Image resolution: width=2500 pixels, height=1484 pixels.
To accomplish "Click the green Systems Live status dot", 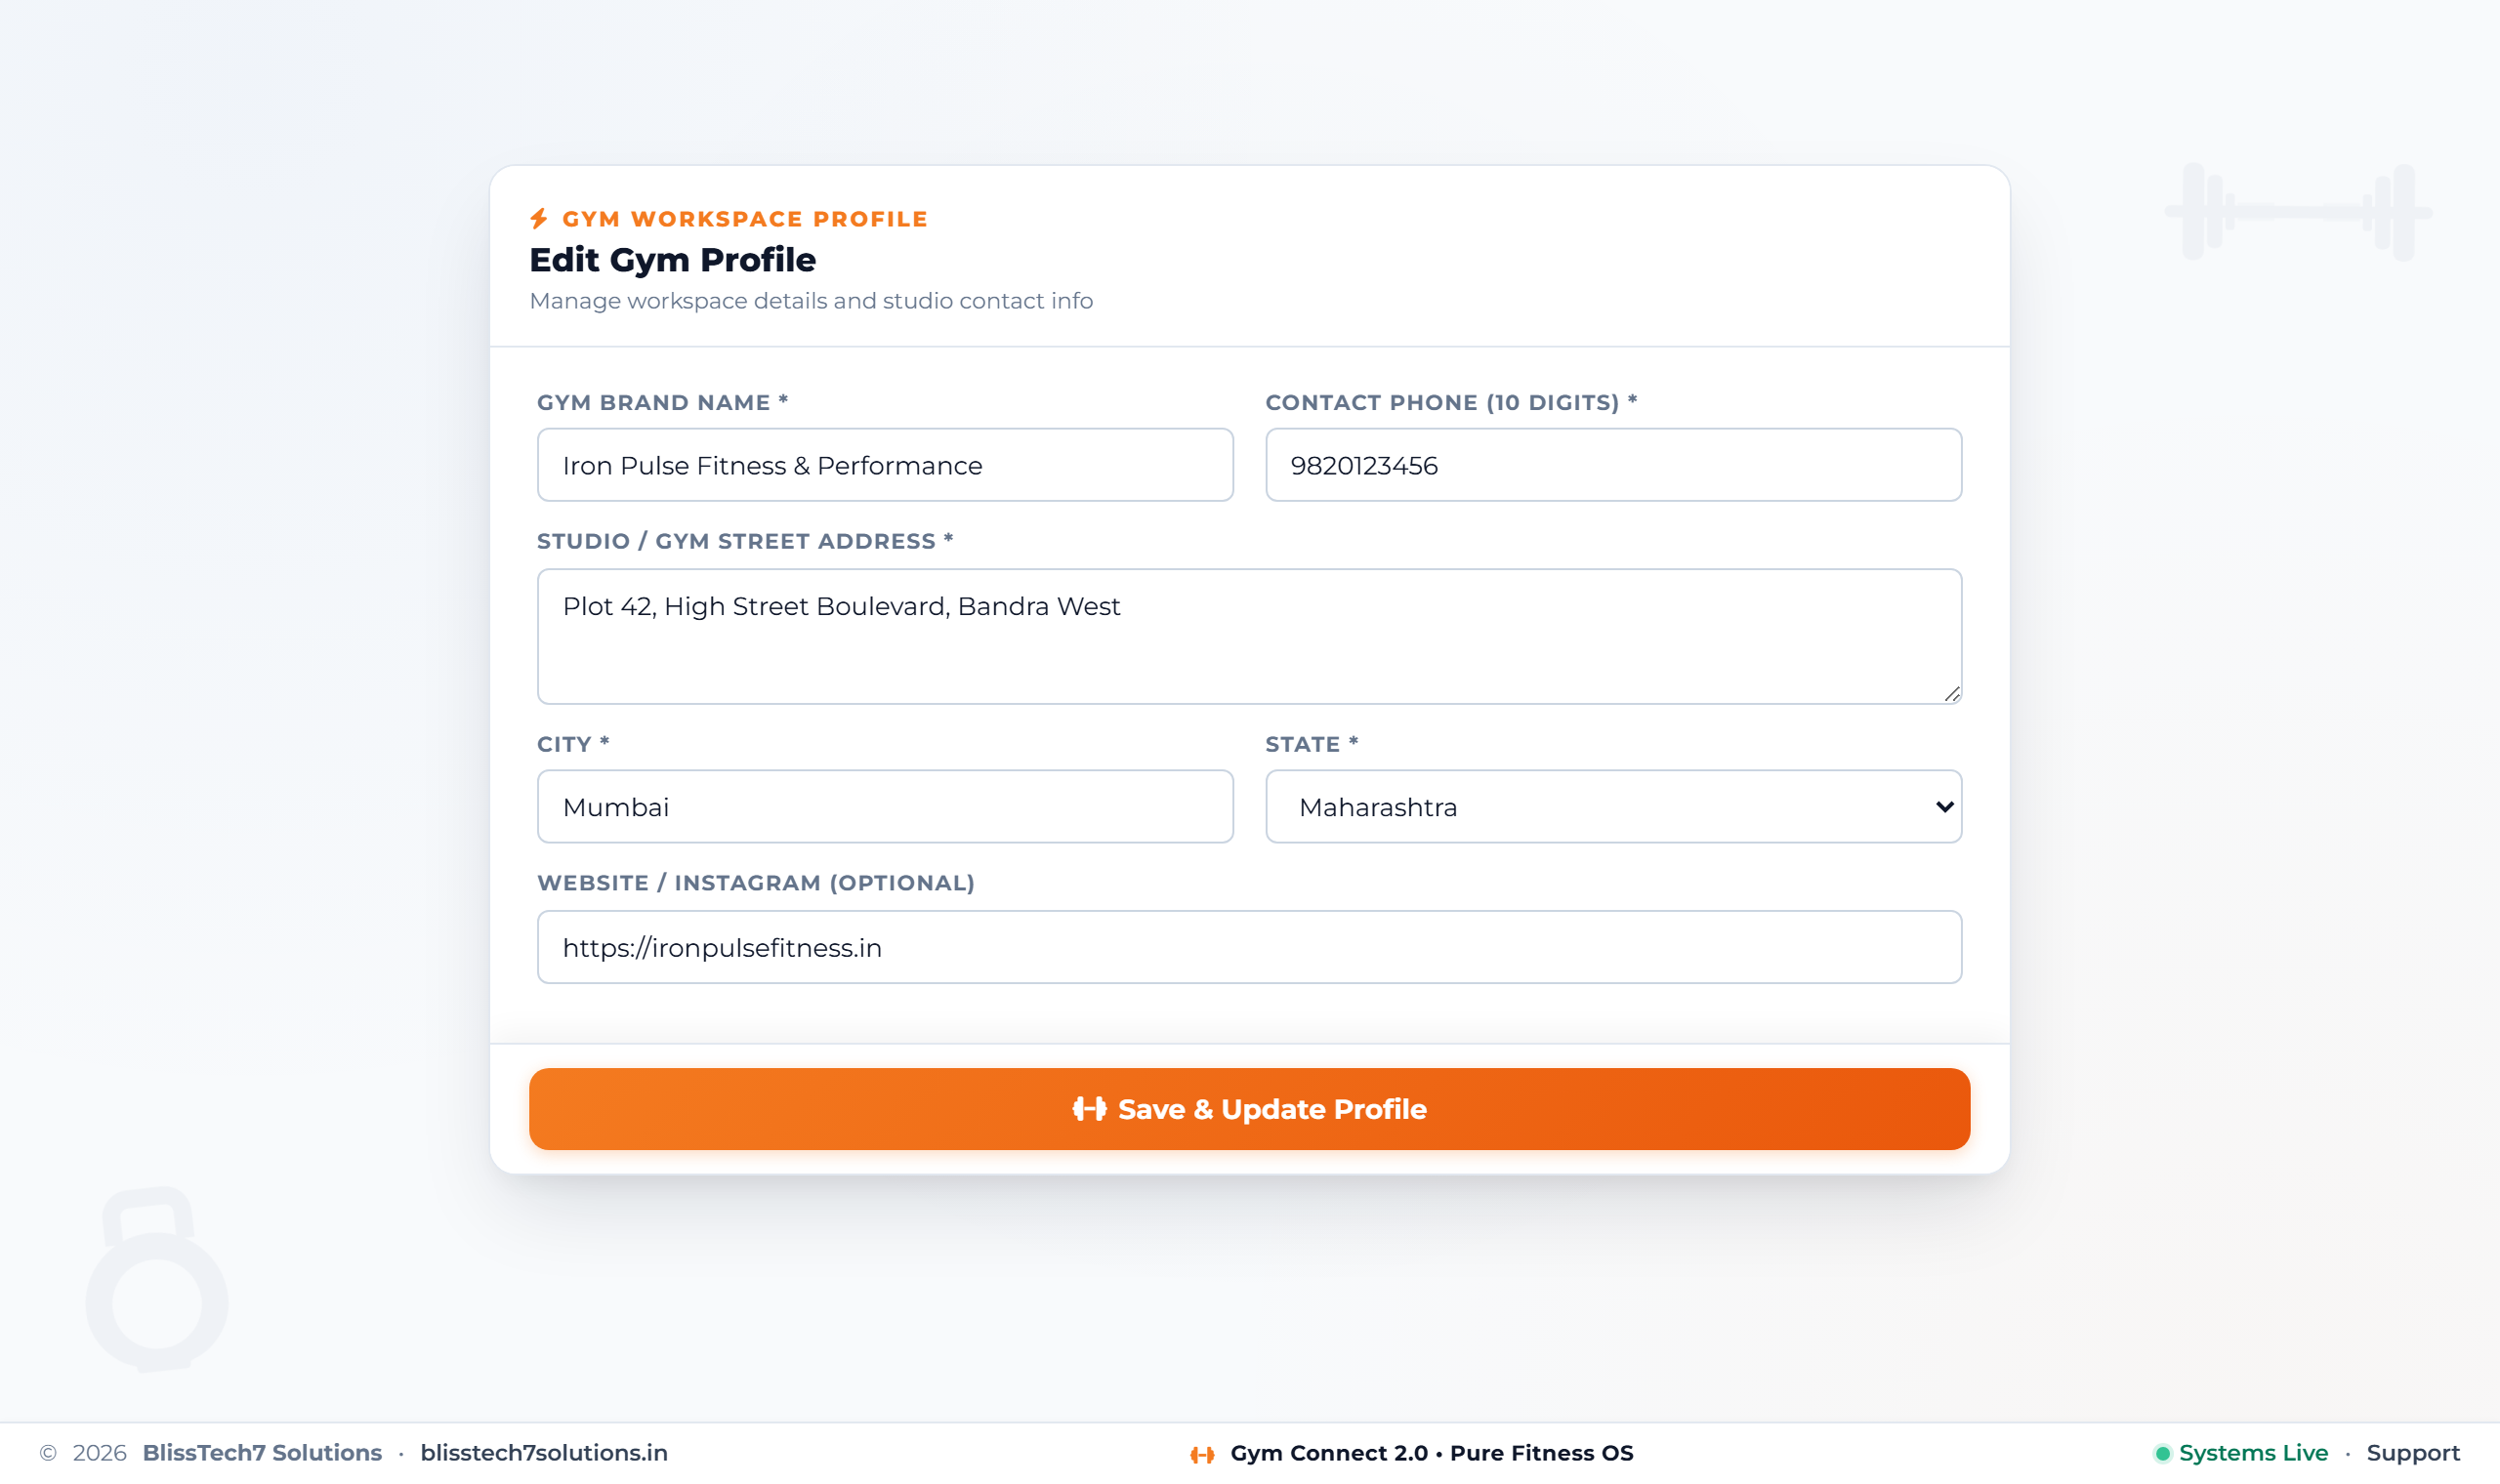I will [2162, 1453].
